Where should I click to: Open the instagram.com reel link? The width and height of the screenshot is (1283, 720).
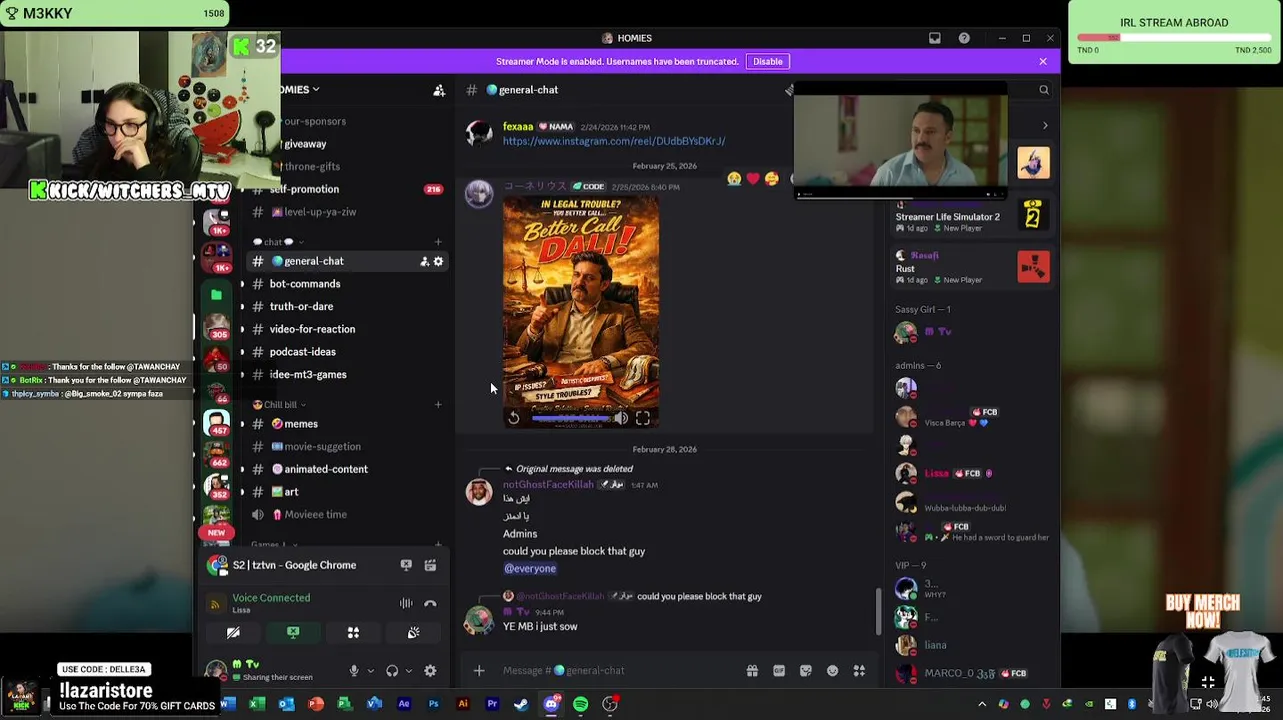click(614, 141)
